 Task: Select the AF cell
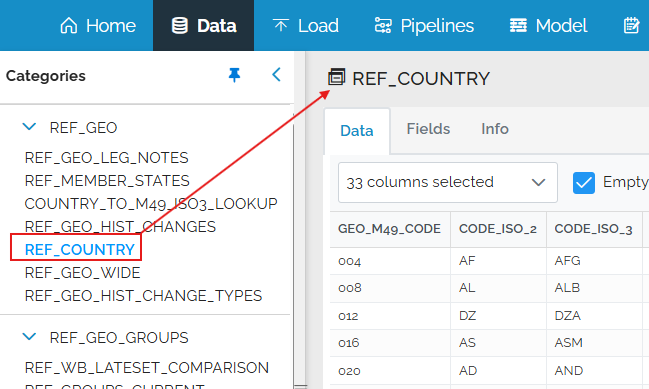point(498,261)
